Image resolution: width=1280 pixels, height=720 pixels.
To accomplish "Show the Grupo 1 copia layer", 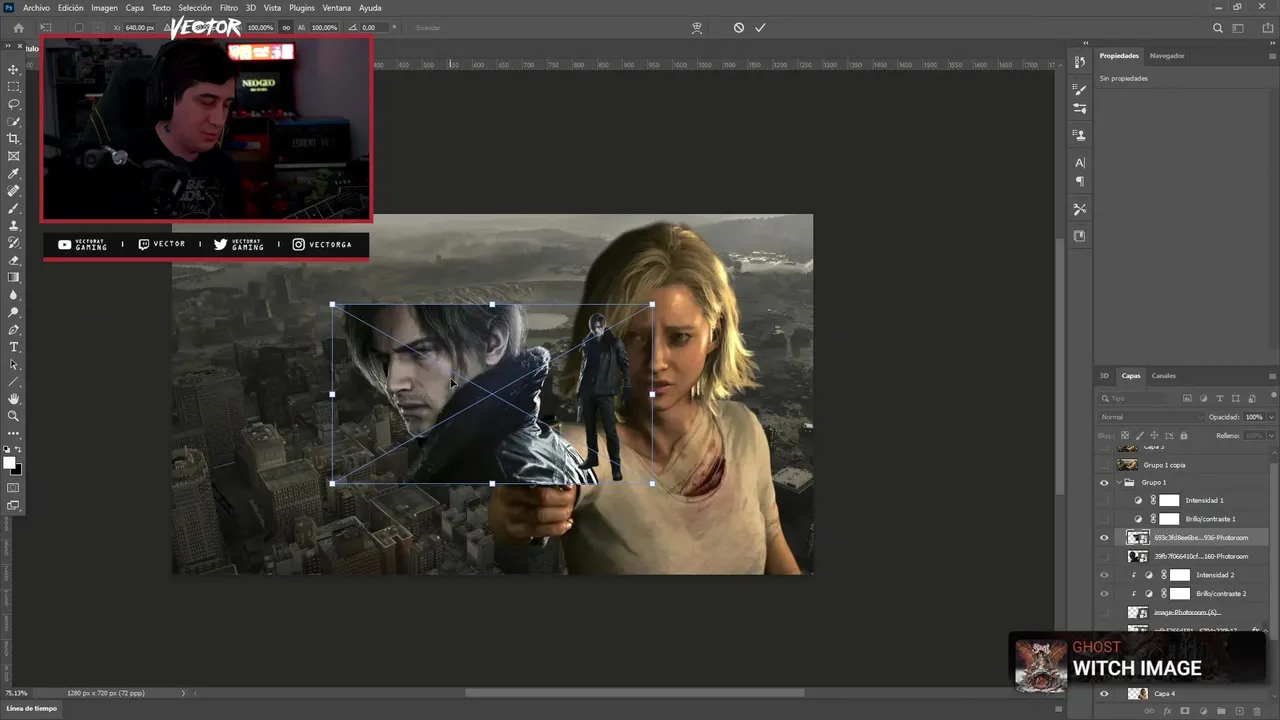I will coord(1104,465).
